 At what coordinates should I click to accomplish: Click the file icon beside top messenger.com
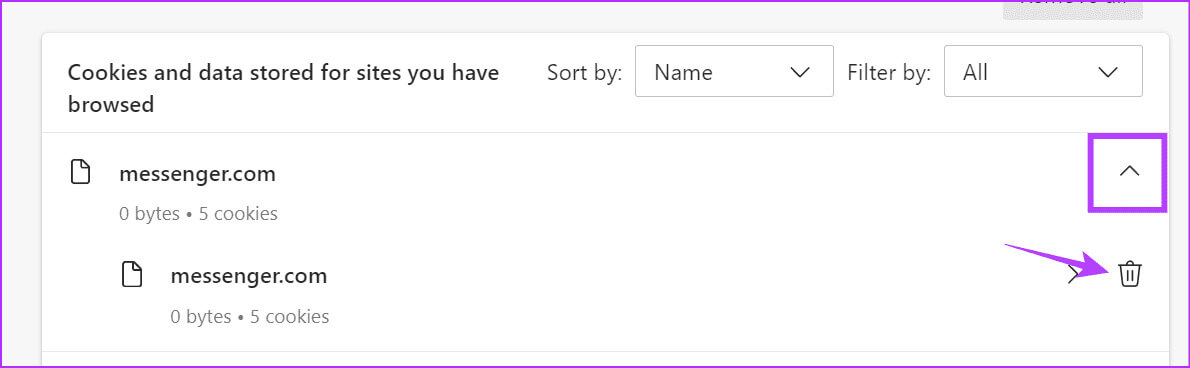pyautogui.click(x=80, y=172)
